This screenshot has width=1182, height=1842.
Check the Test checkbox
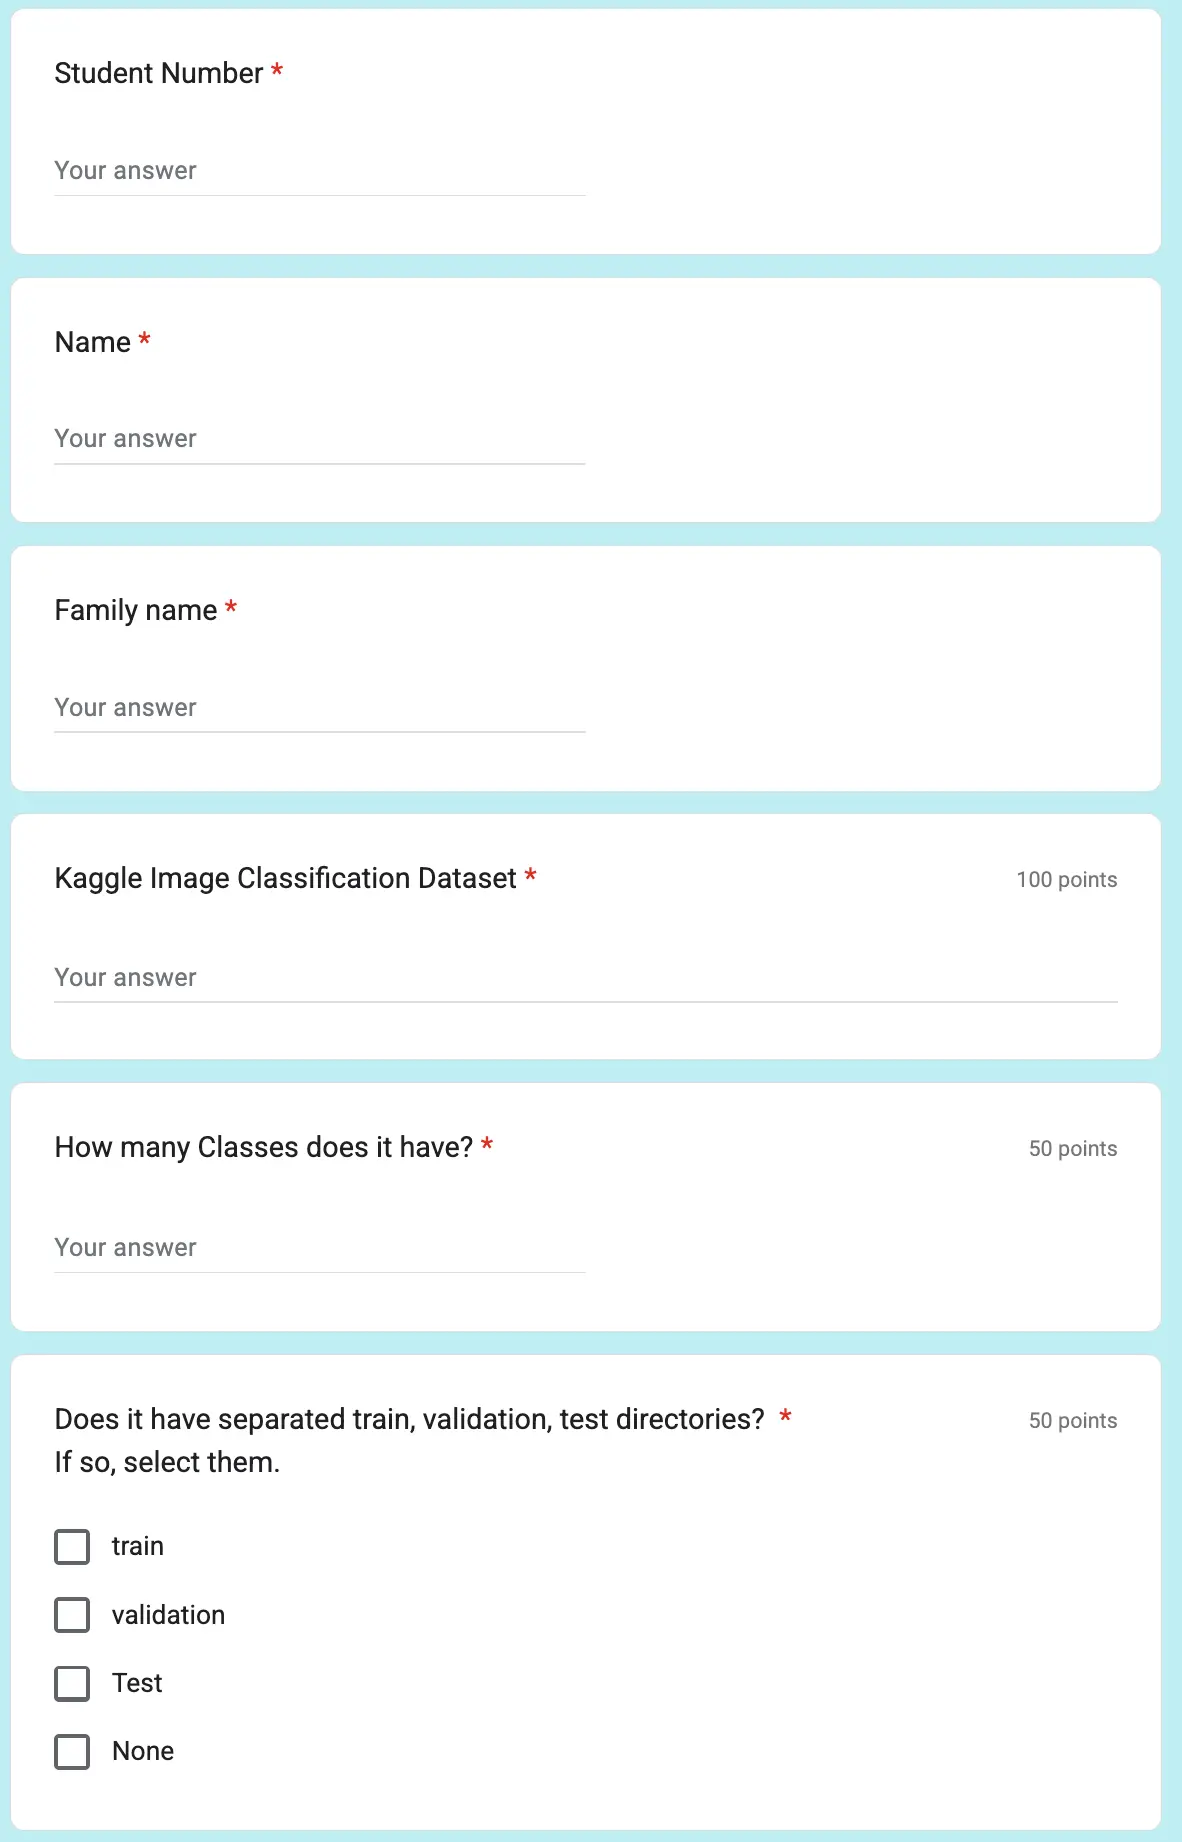tap(71, 1683)
